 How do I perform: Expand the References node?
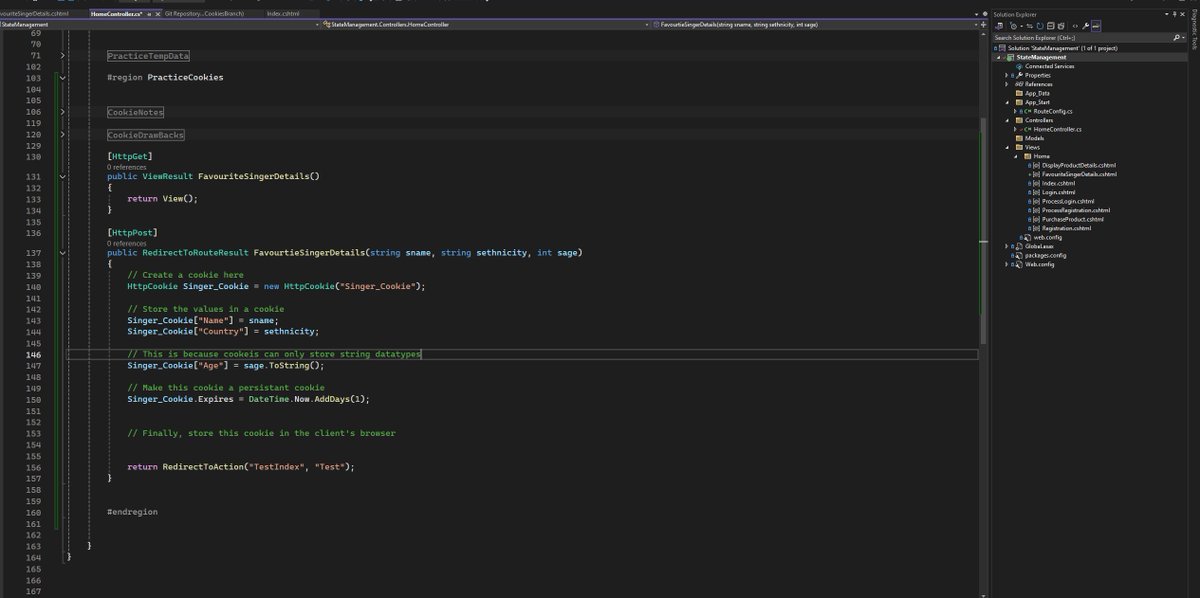[x=1008, y=84]
